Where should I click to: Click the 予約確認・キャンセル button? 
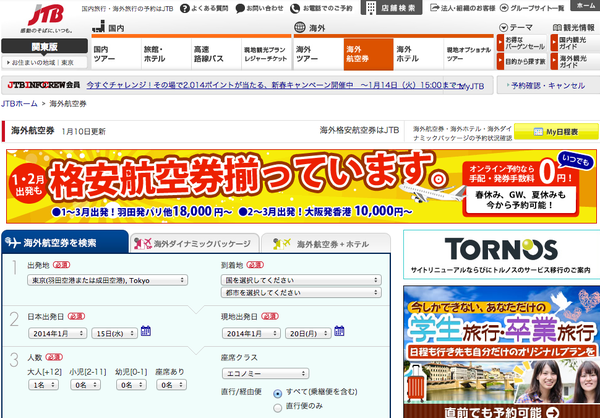(548, 85)
